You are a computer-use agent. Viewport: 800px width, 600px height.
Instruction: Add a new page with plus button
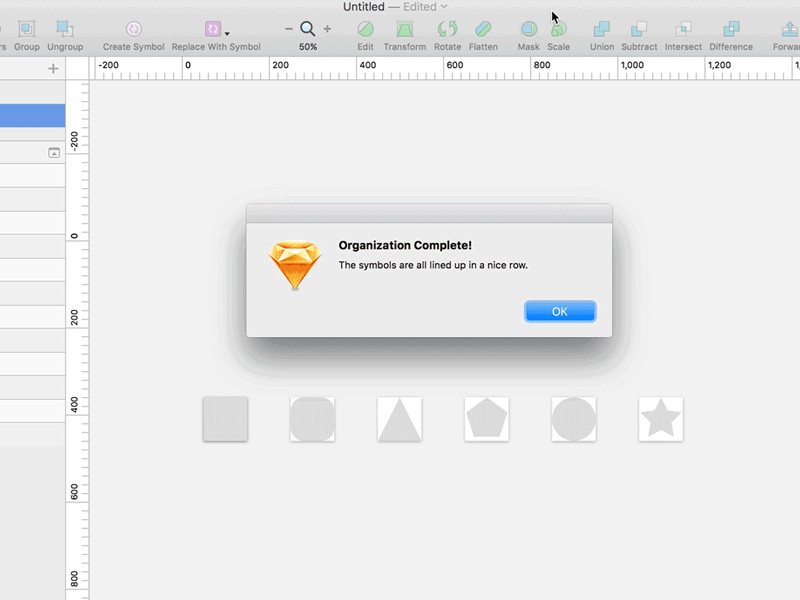[53, 68]
